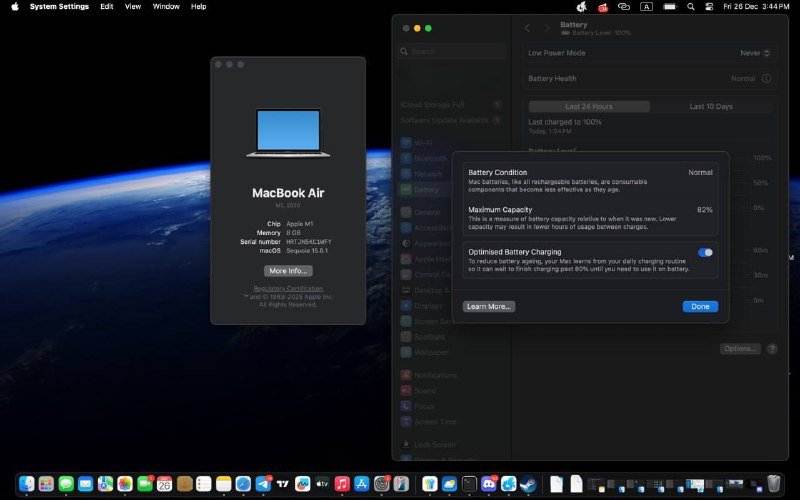Click the Options… button in Battery settings
Viewport: 800px width, 500px height.
[x=740, y=348]
